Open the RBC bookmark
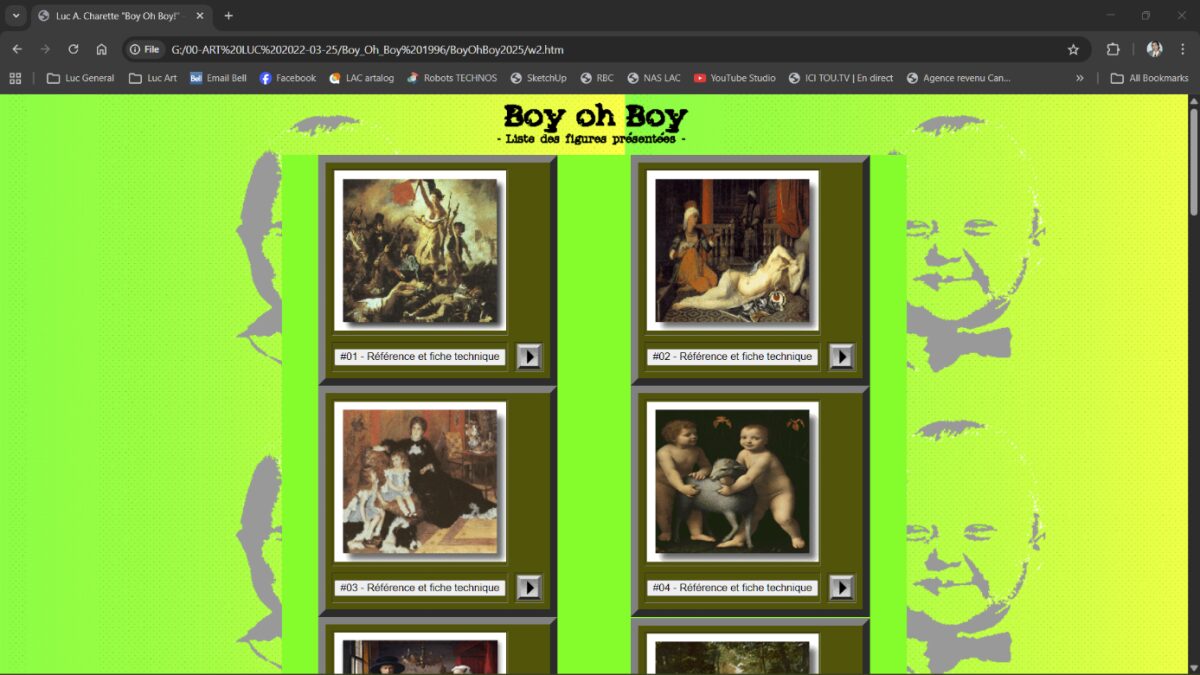This screenshot has width=1200, height=675. pos(597,78)
